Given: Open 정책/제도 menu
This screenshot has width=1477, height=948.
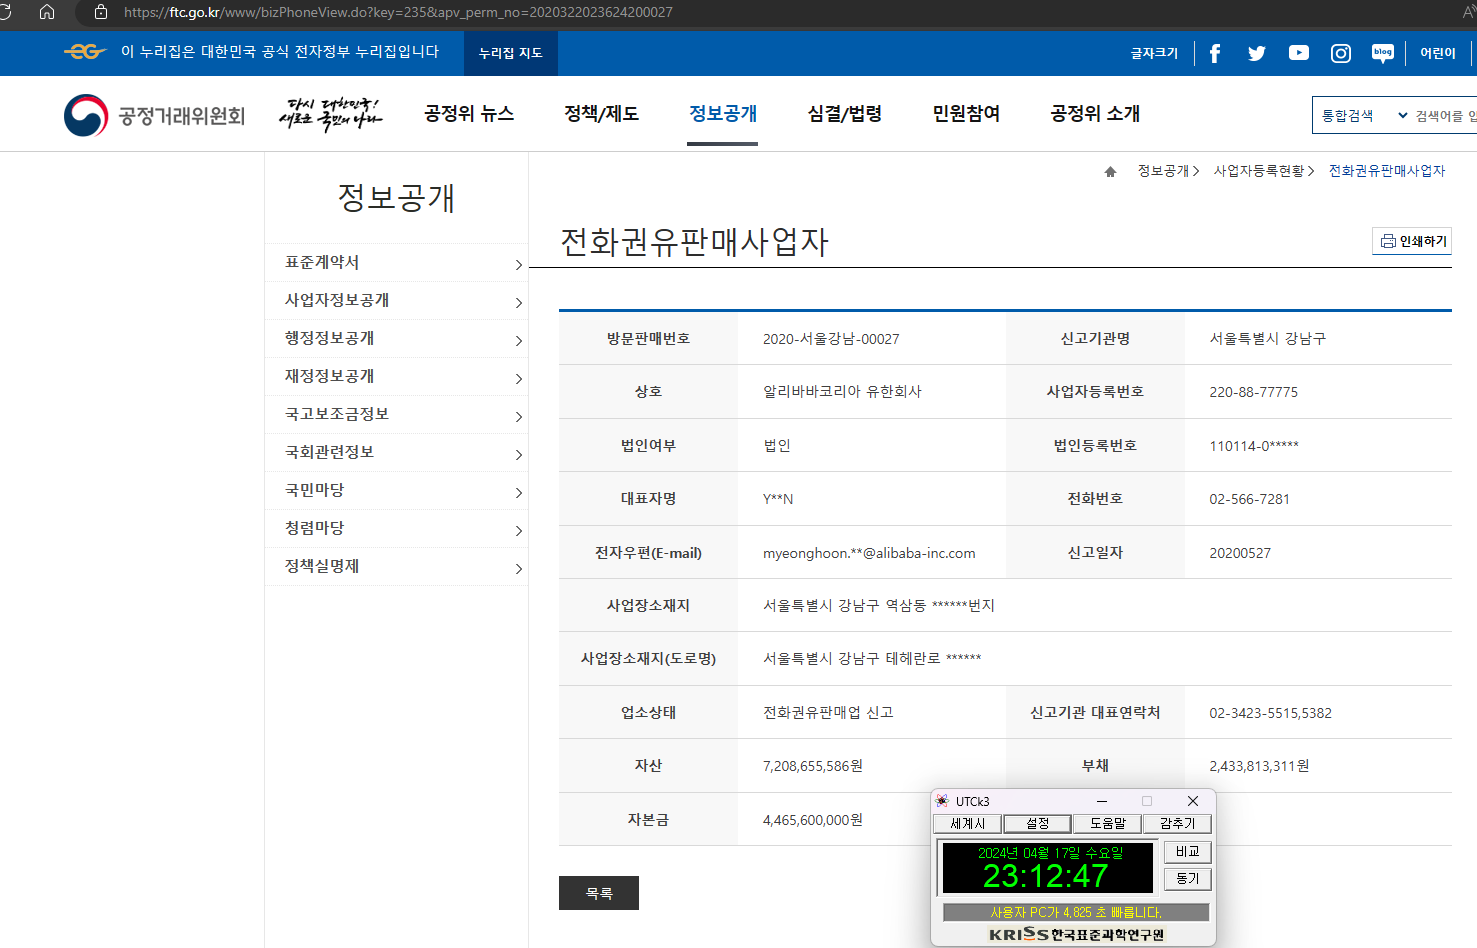Looking at the screenshot, I should (602, 114).
